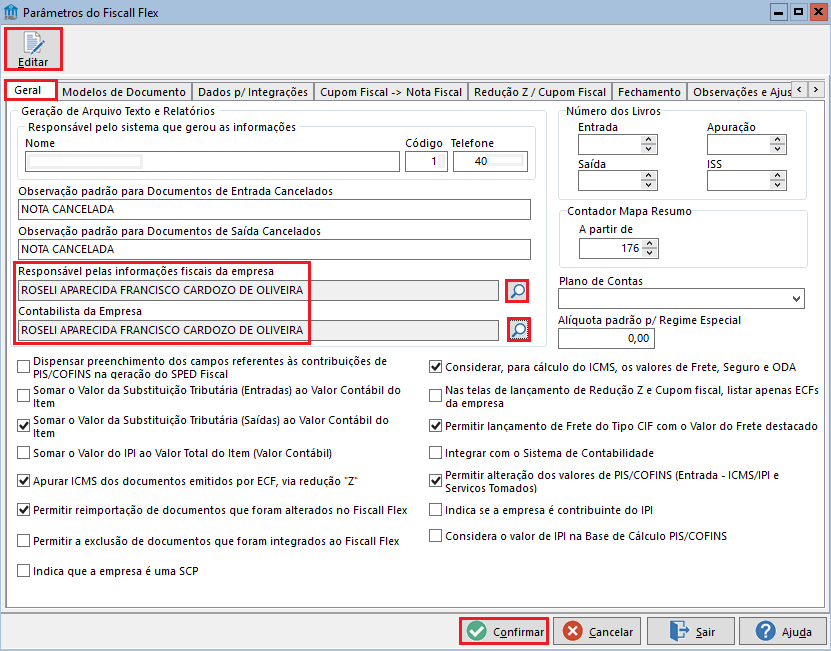The width and height of the screenshot is (831, 651).
Task: Decrease Contador Mapa Resumo A partir de
Action: [x=650, y=253]
